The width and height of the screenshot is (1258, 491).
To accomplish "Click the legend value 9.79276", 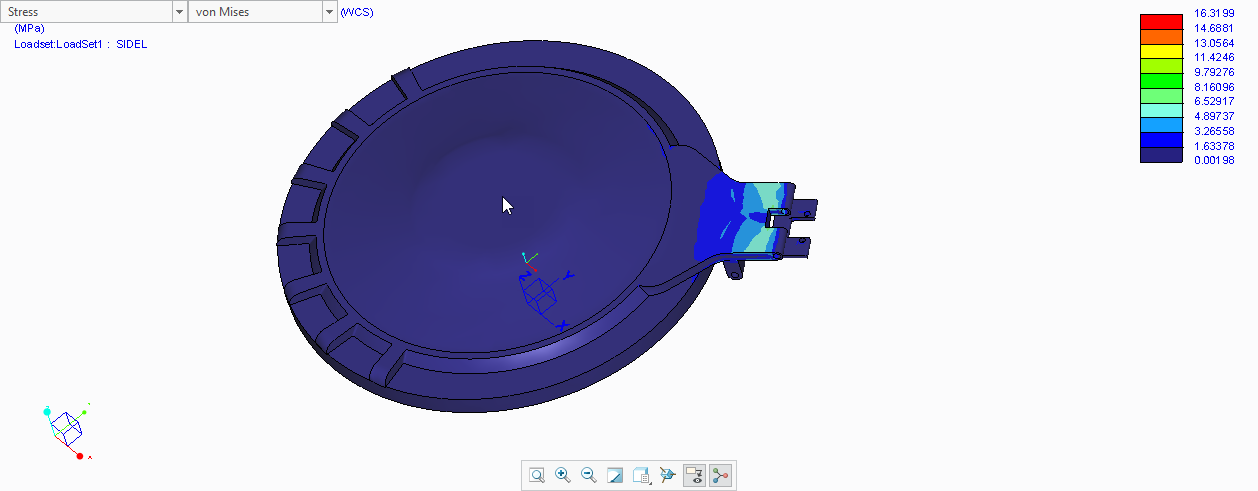I will point(1213,72).
